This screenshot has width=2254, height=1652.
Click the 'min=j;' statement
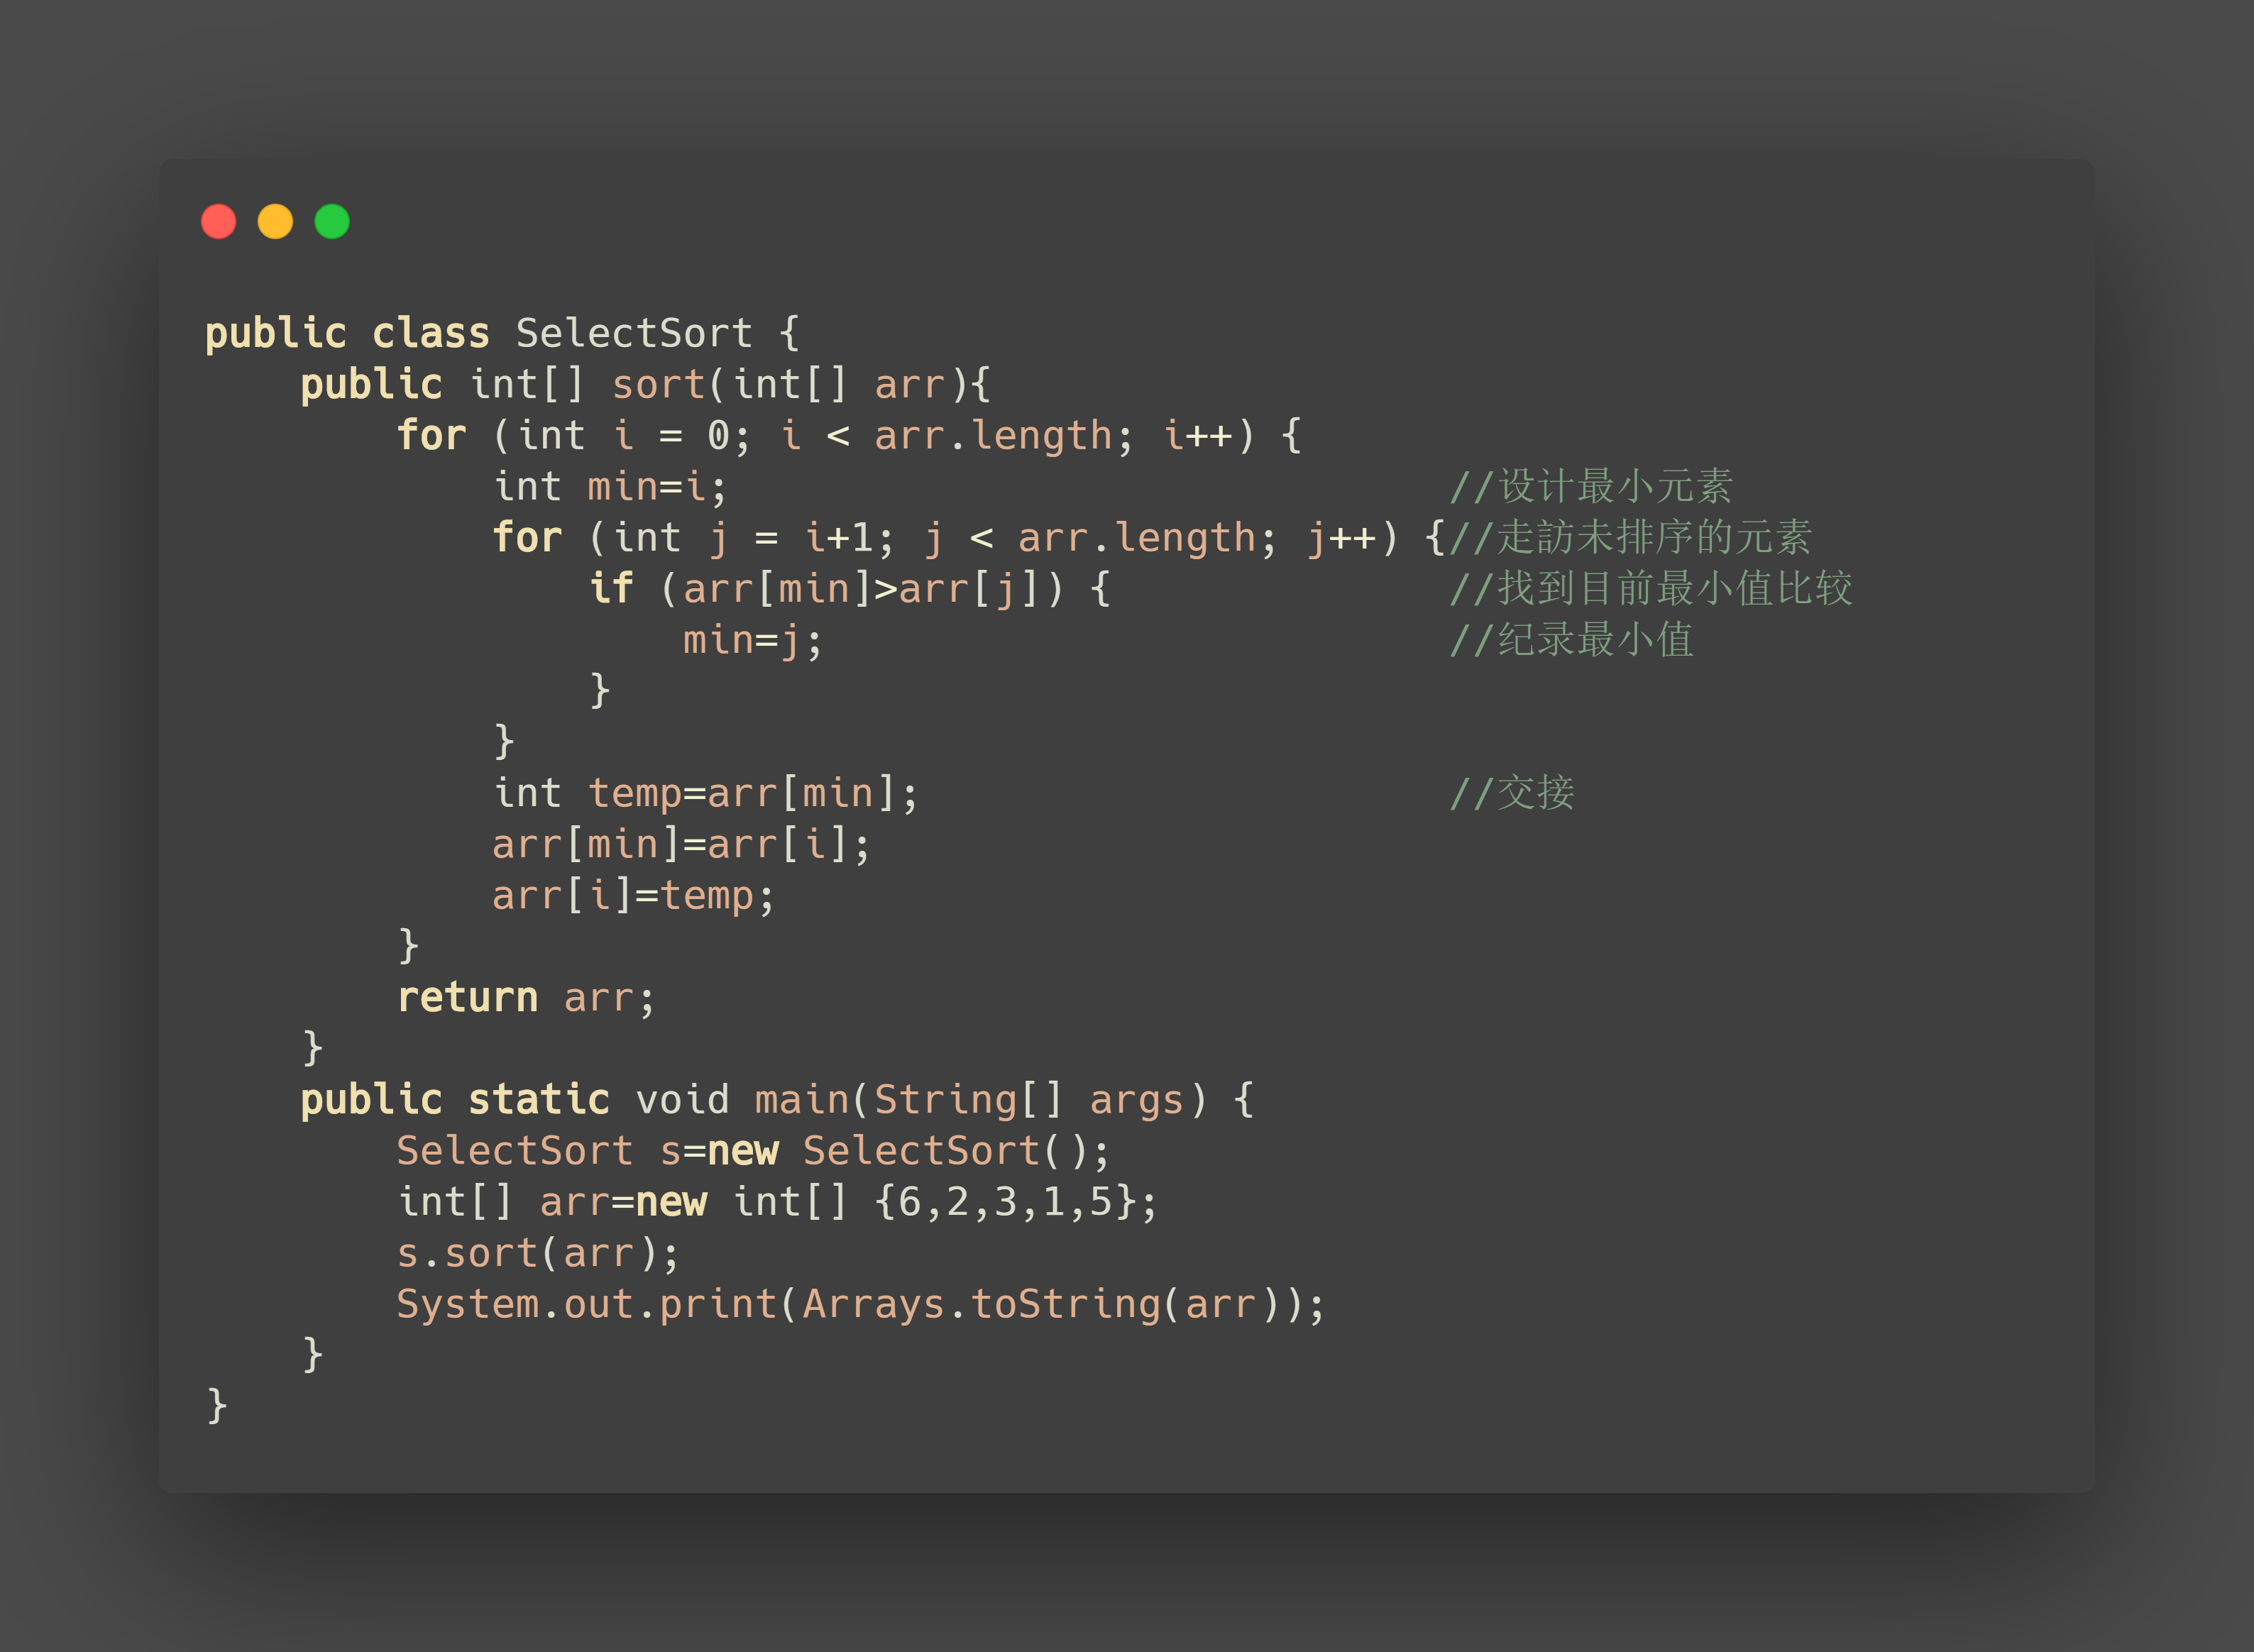point(752,640)
